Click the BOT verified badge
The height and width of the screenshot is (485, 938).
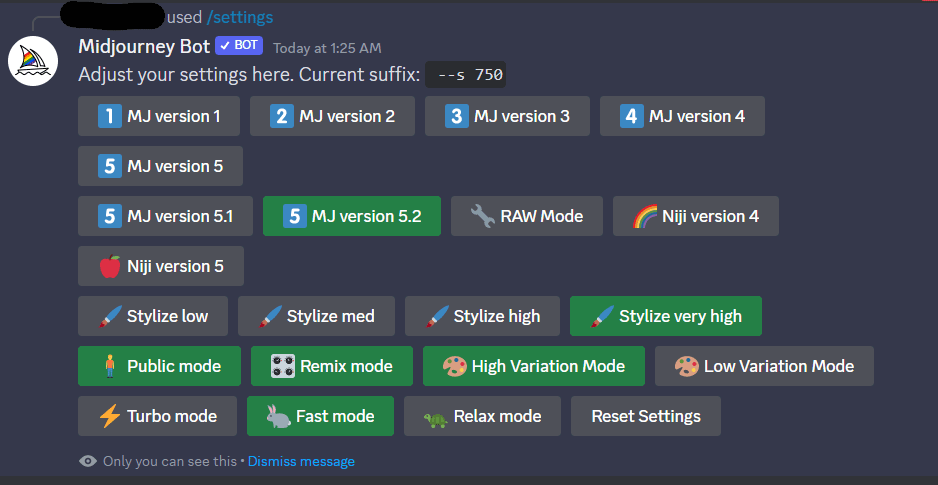pos(239,45)
